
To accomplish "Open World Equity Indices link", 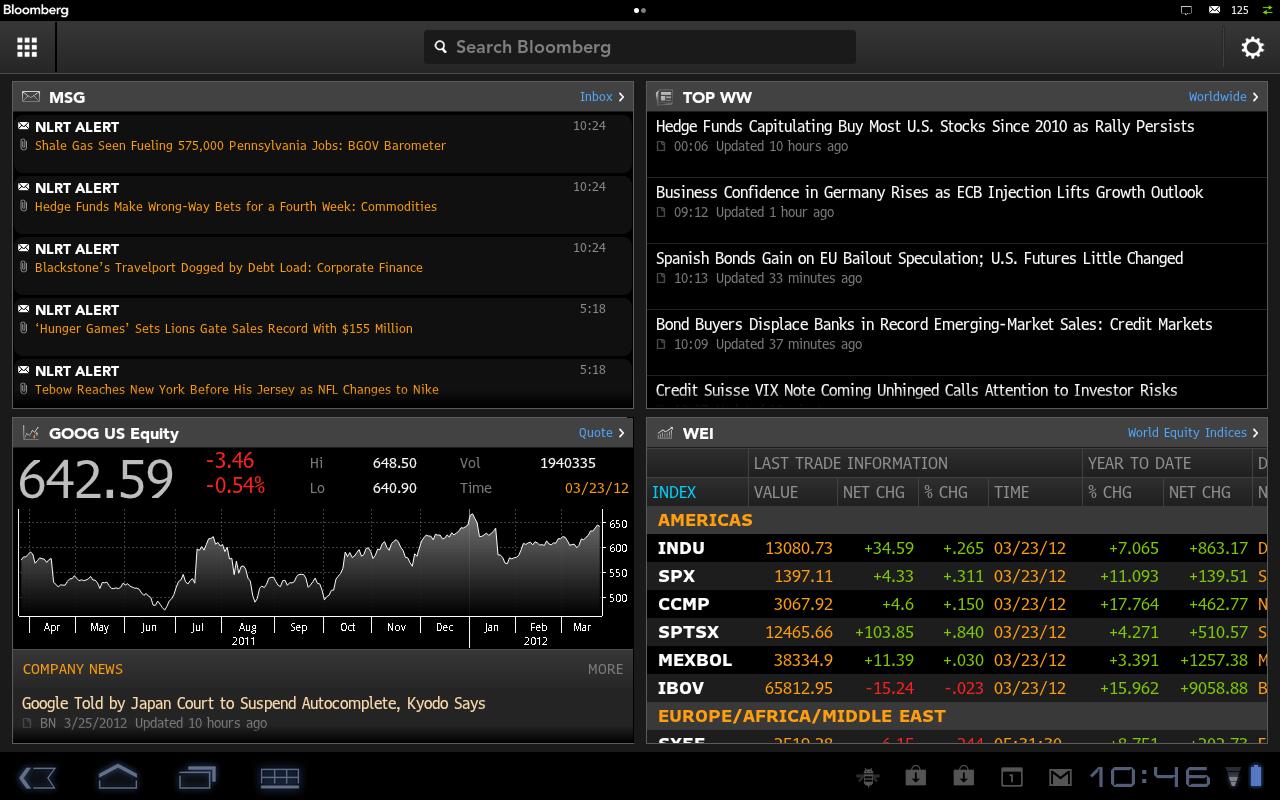I will (1187, 433).
